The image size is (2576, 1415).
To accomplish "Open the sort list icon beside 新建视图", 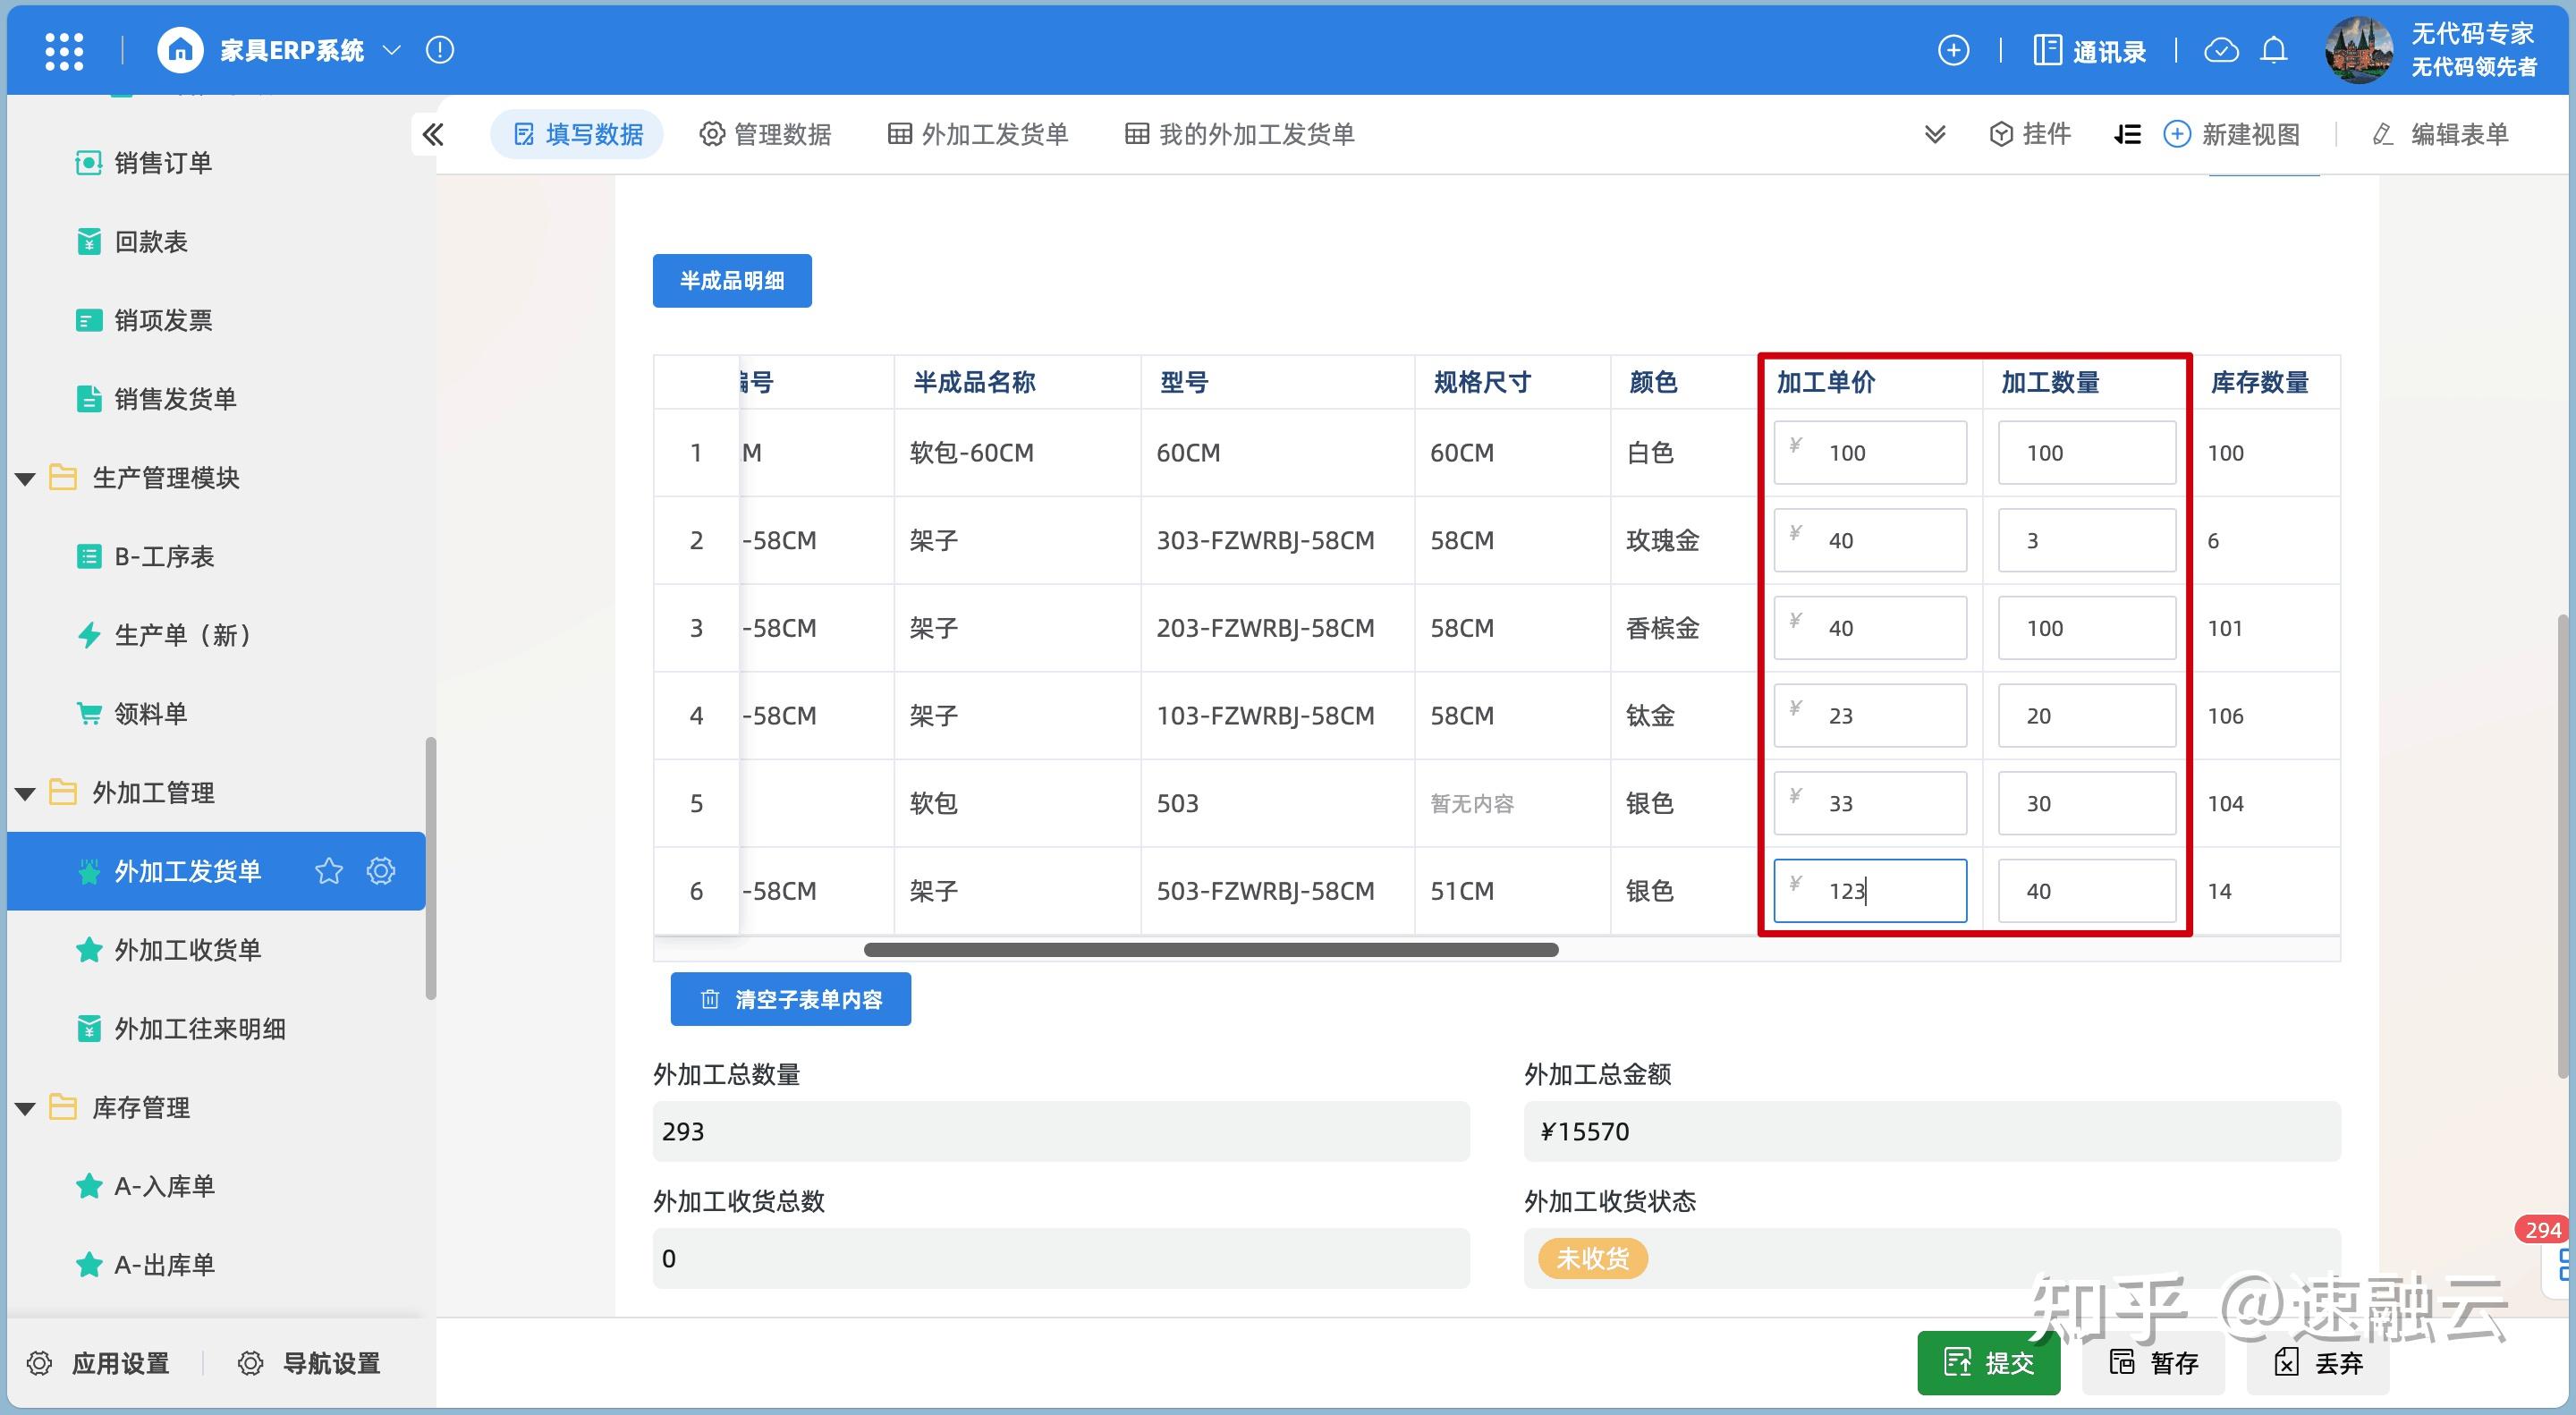I will (2128, 134).
